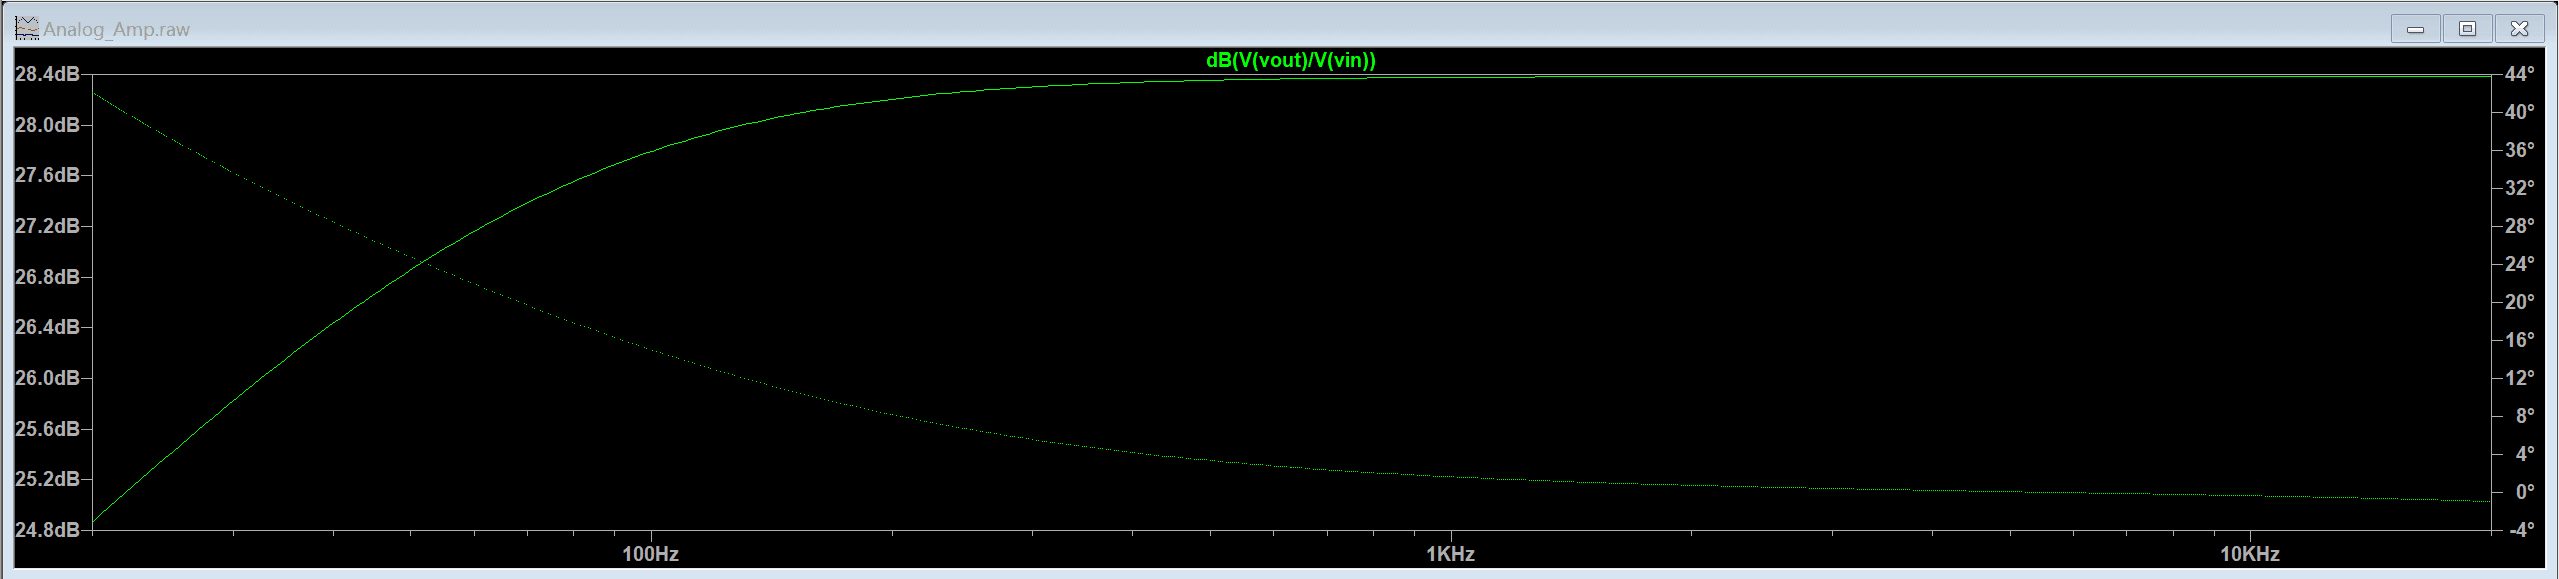Click the 26.4dB gain axis label

tap(47, 327)
